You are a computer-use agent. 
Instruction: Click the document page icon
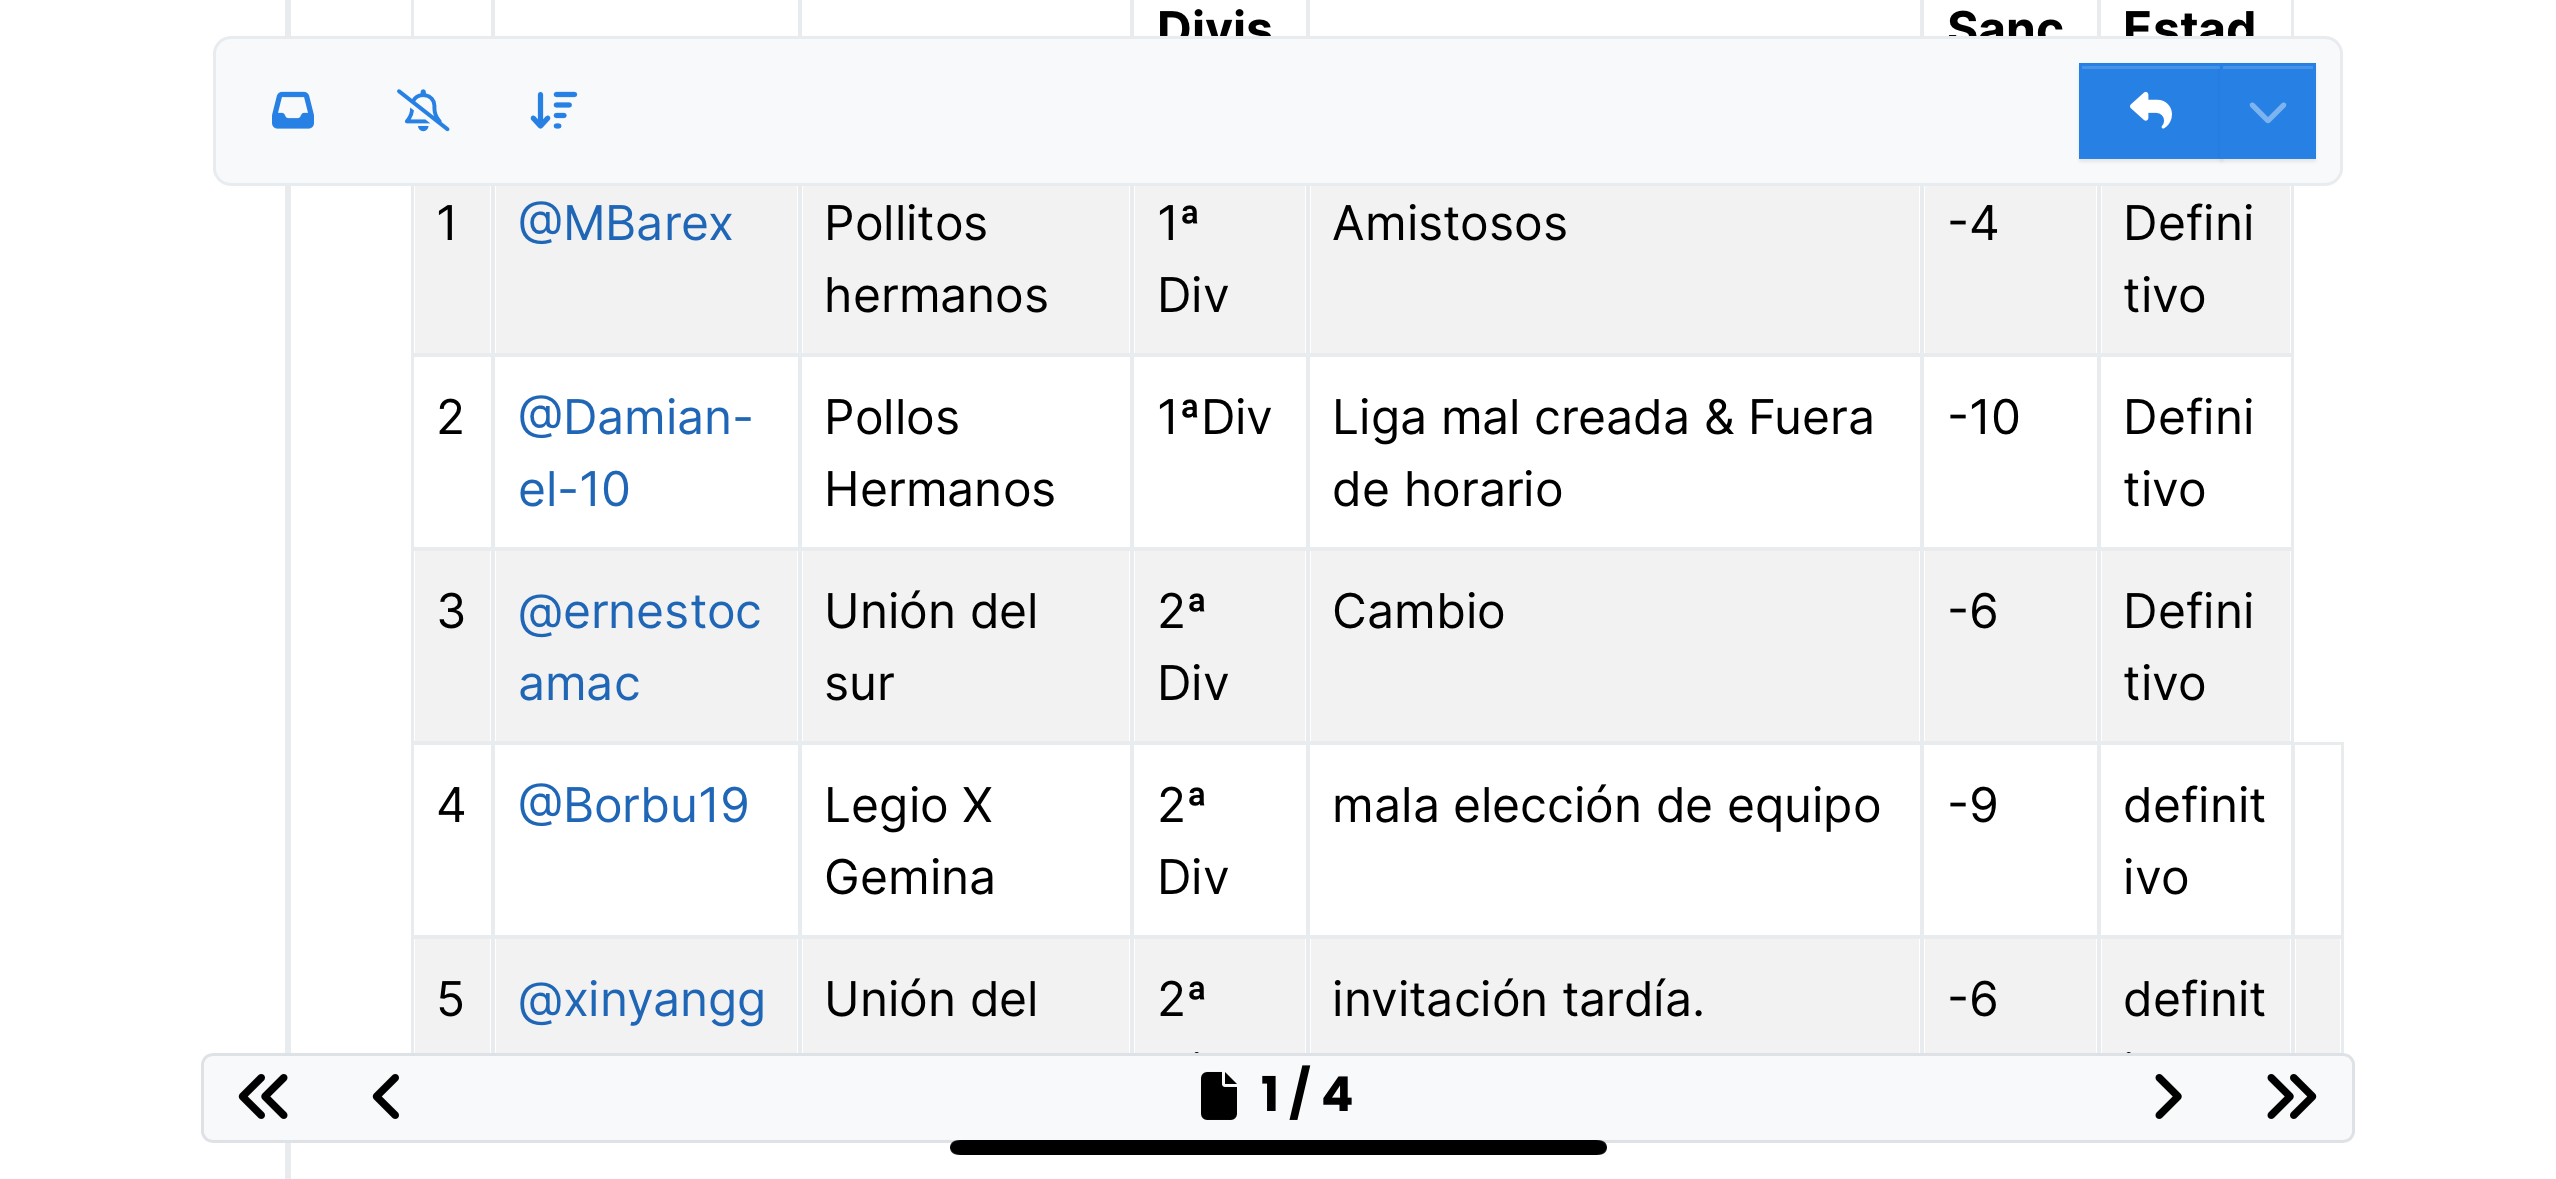(1218, 1095)
